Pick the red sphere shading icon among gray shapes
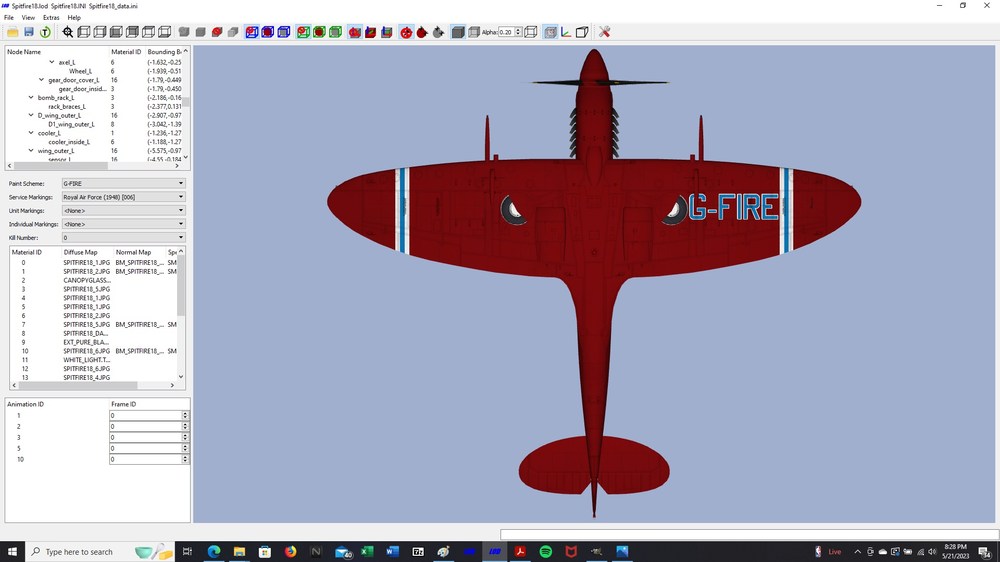The height and width of the screenshot is (562, 1000). point(217,32)
